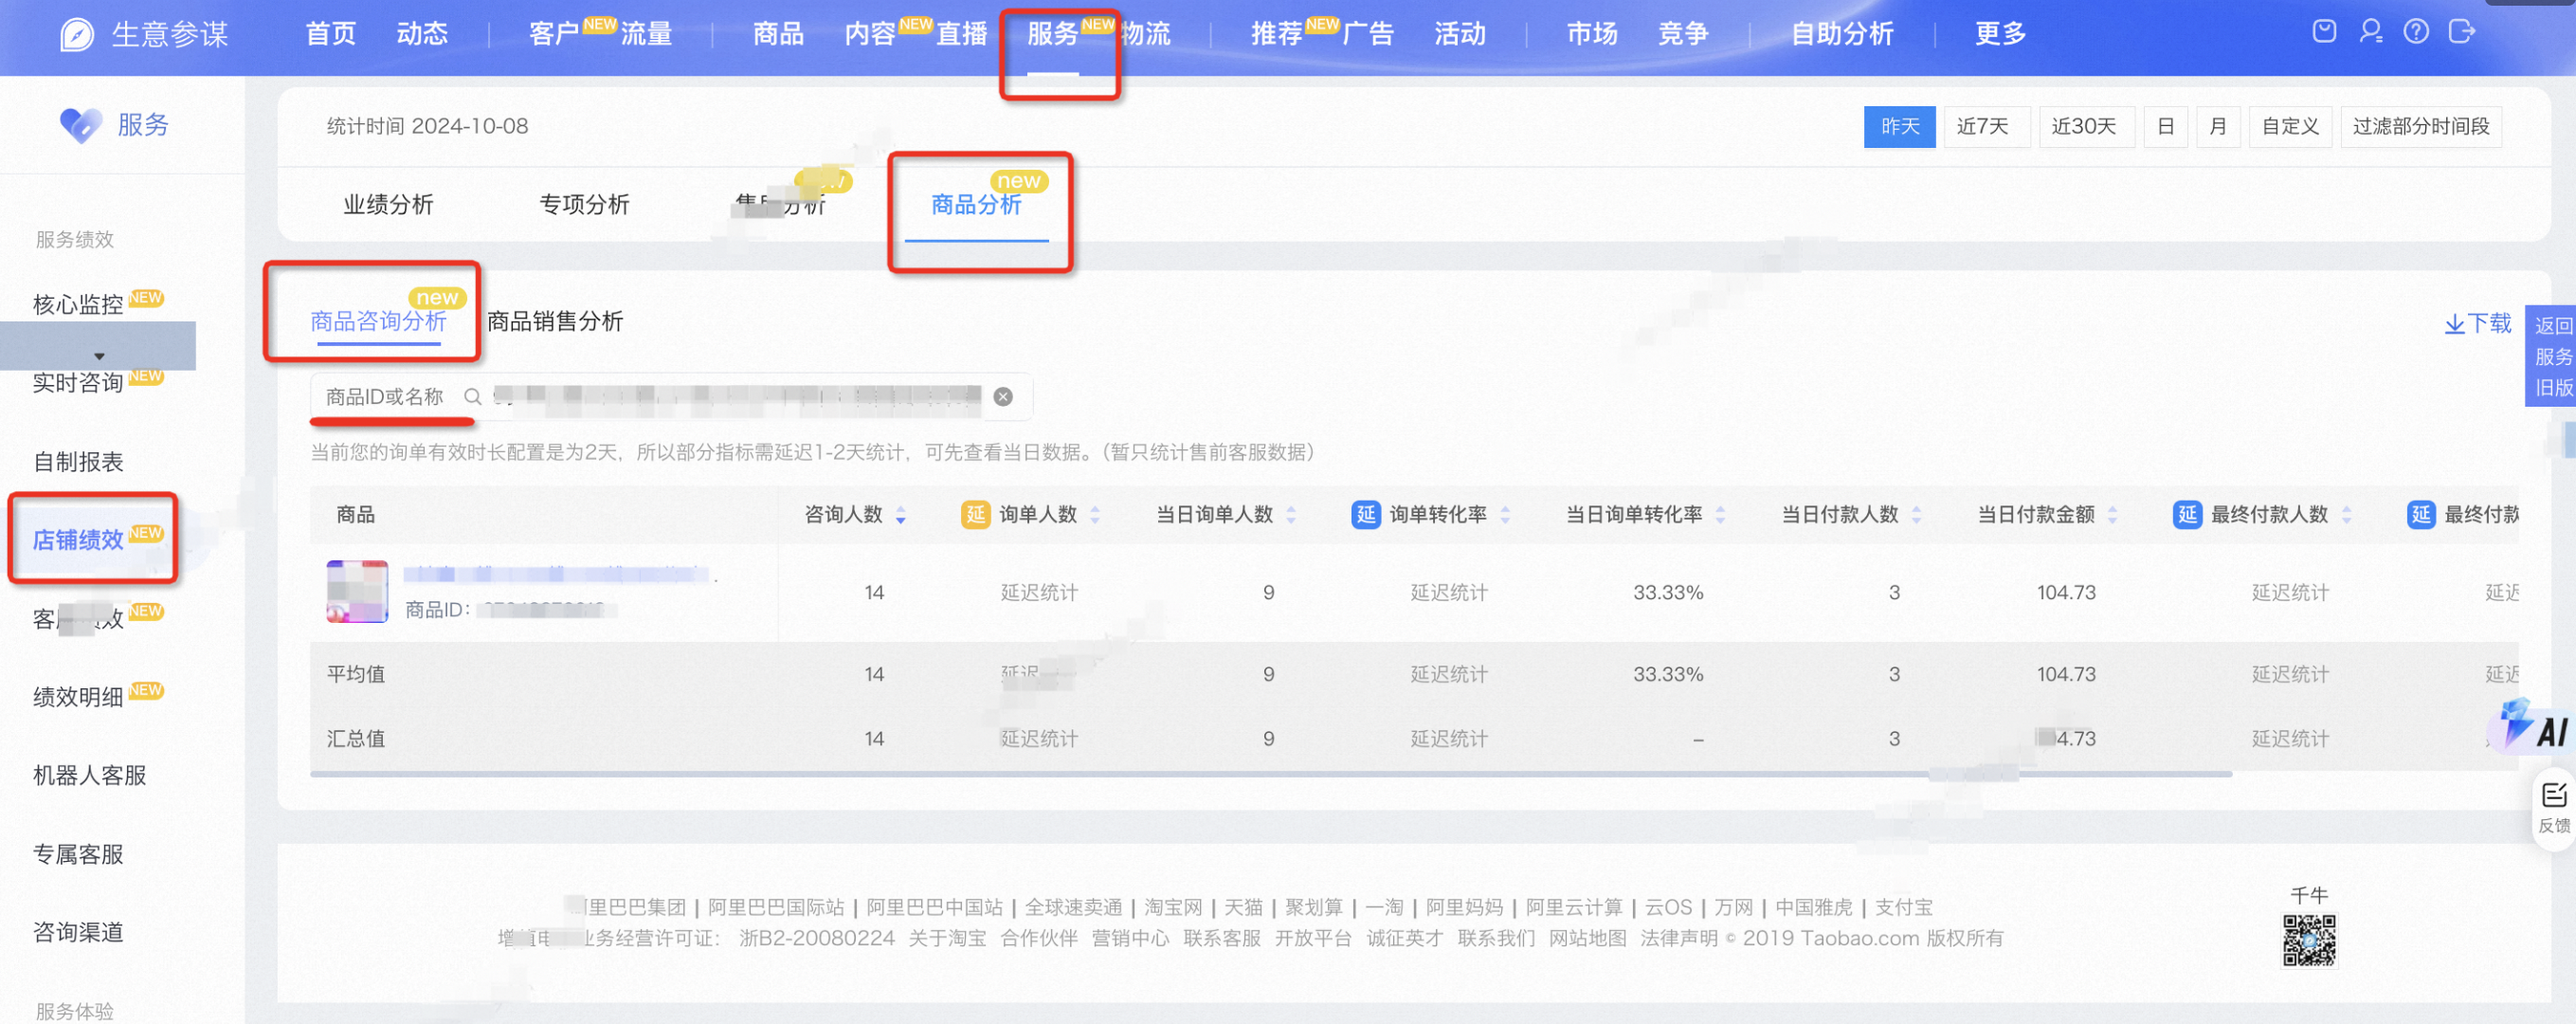Select the 近7天 time range

pyautogui.click(x=1986, y=127)
